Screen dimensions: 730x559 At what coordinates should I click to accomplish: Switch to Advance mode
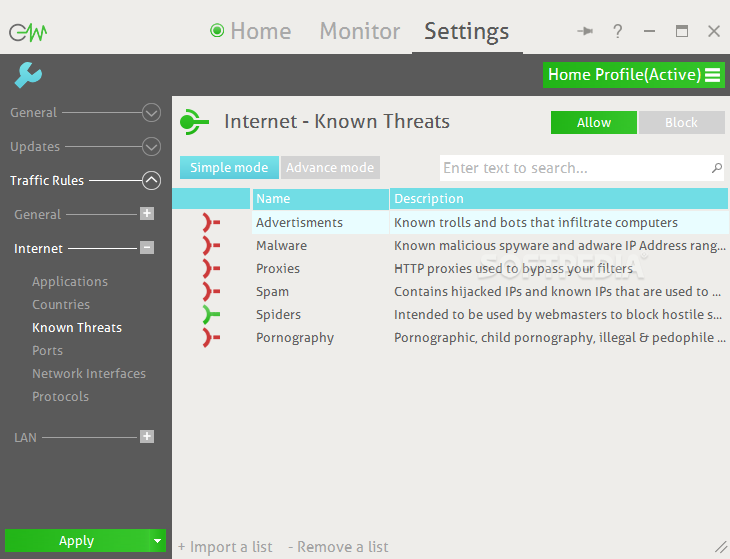click(x=330, y=168)
